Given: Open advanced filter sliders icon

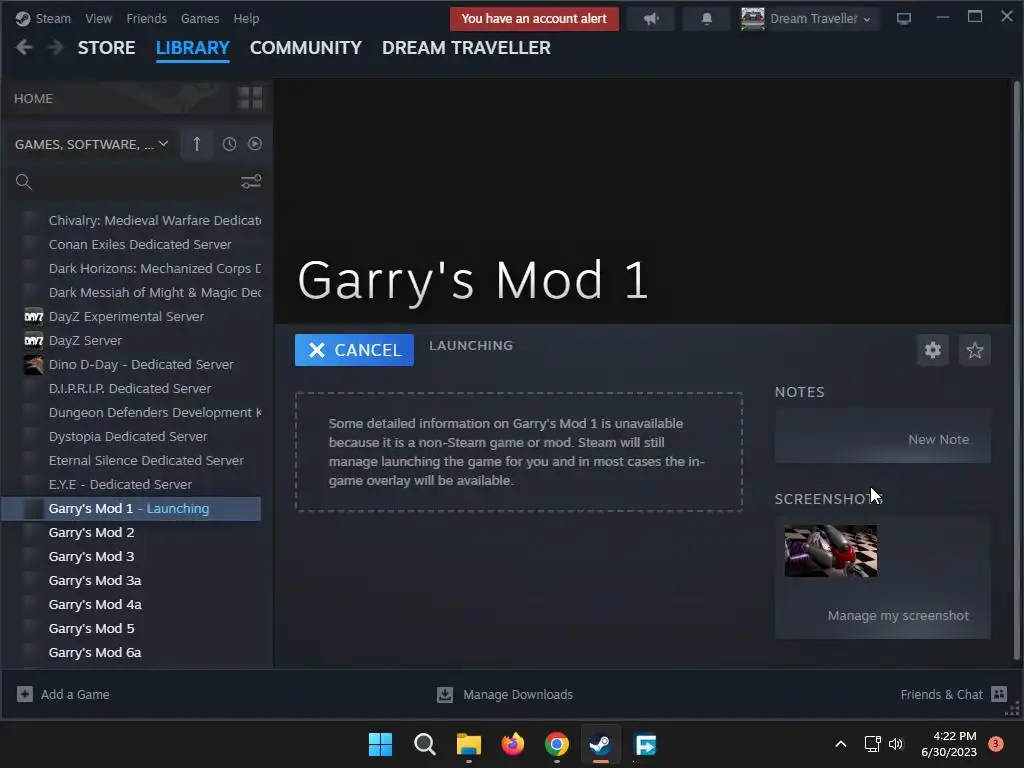Looking at the screenshot, I should click(x=251, y=182).
